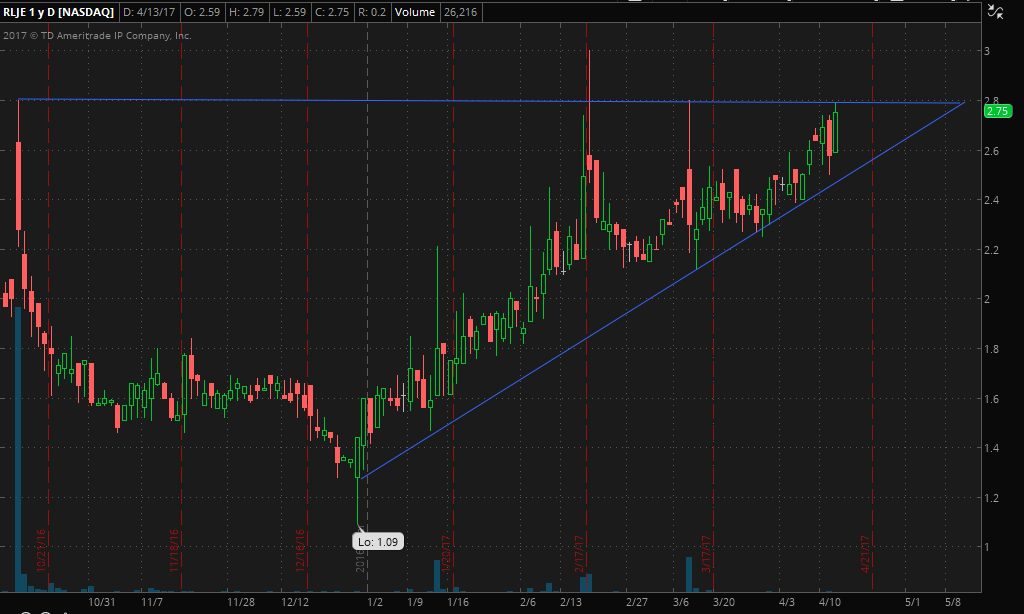Viewport: 1024px width, 614px height.
Task: Select the ascending blue trendline
Action: (x=663, y=291)
